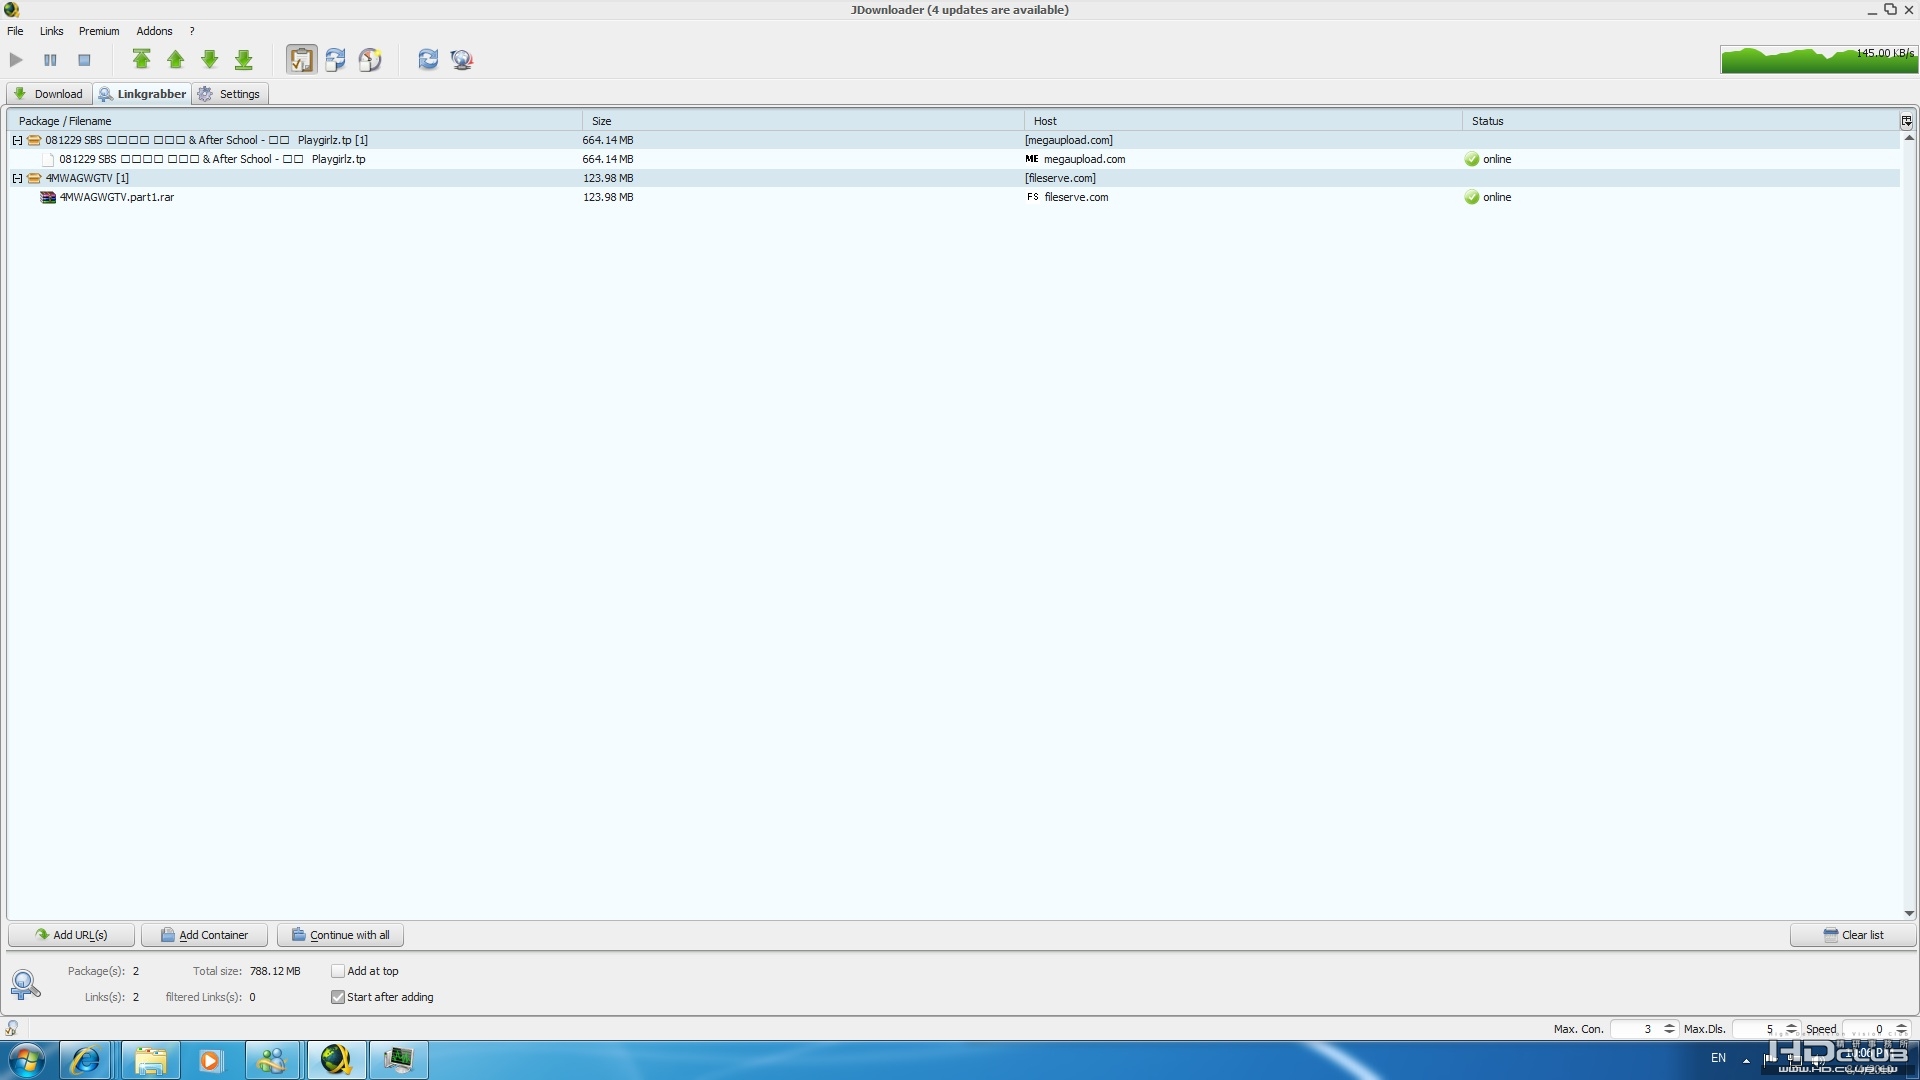
Task: Toggle clipboard observation toolbar icon
Action: (x=301, y=60)
